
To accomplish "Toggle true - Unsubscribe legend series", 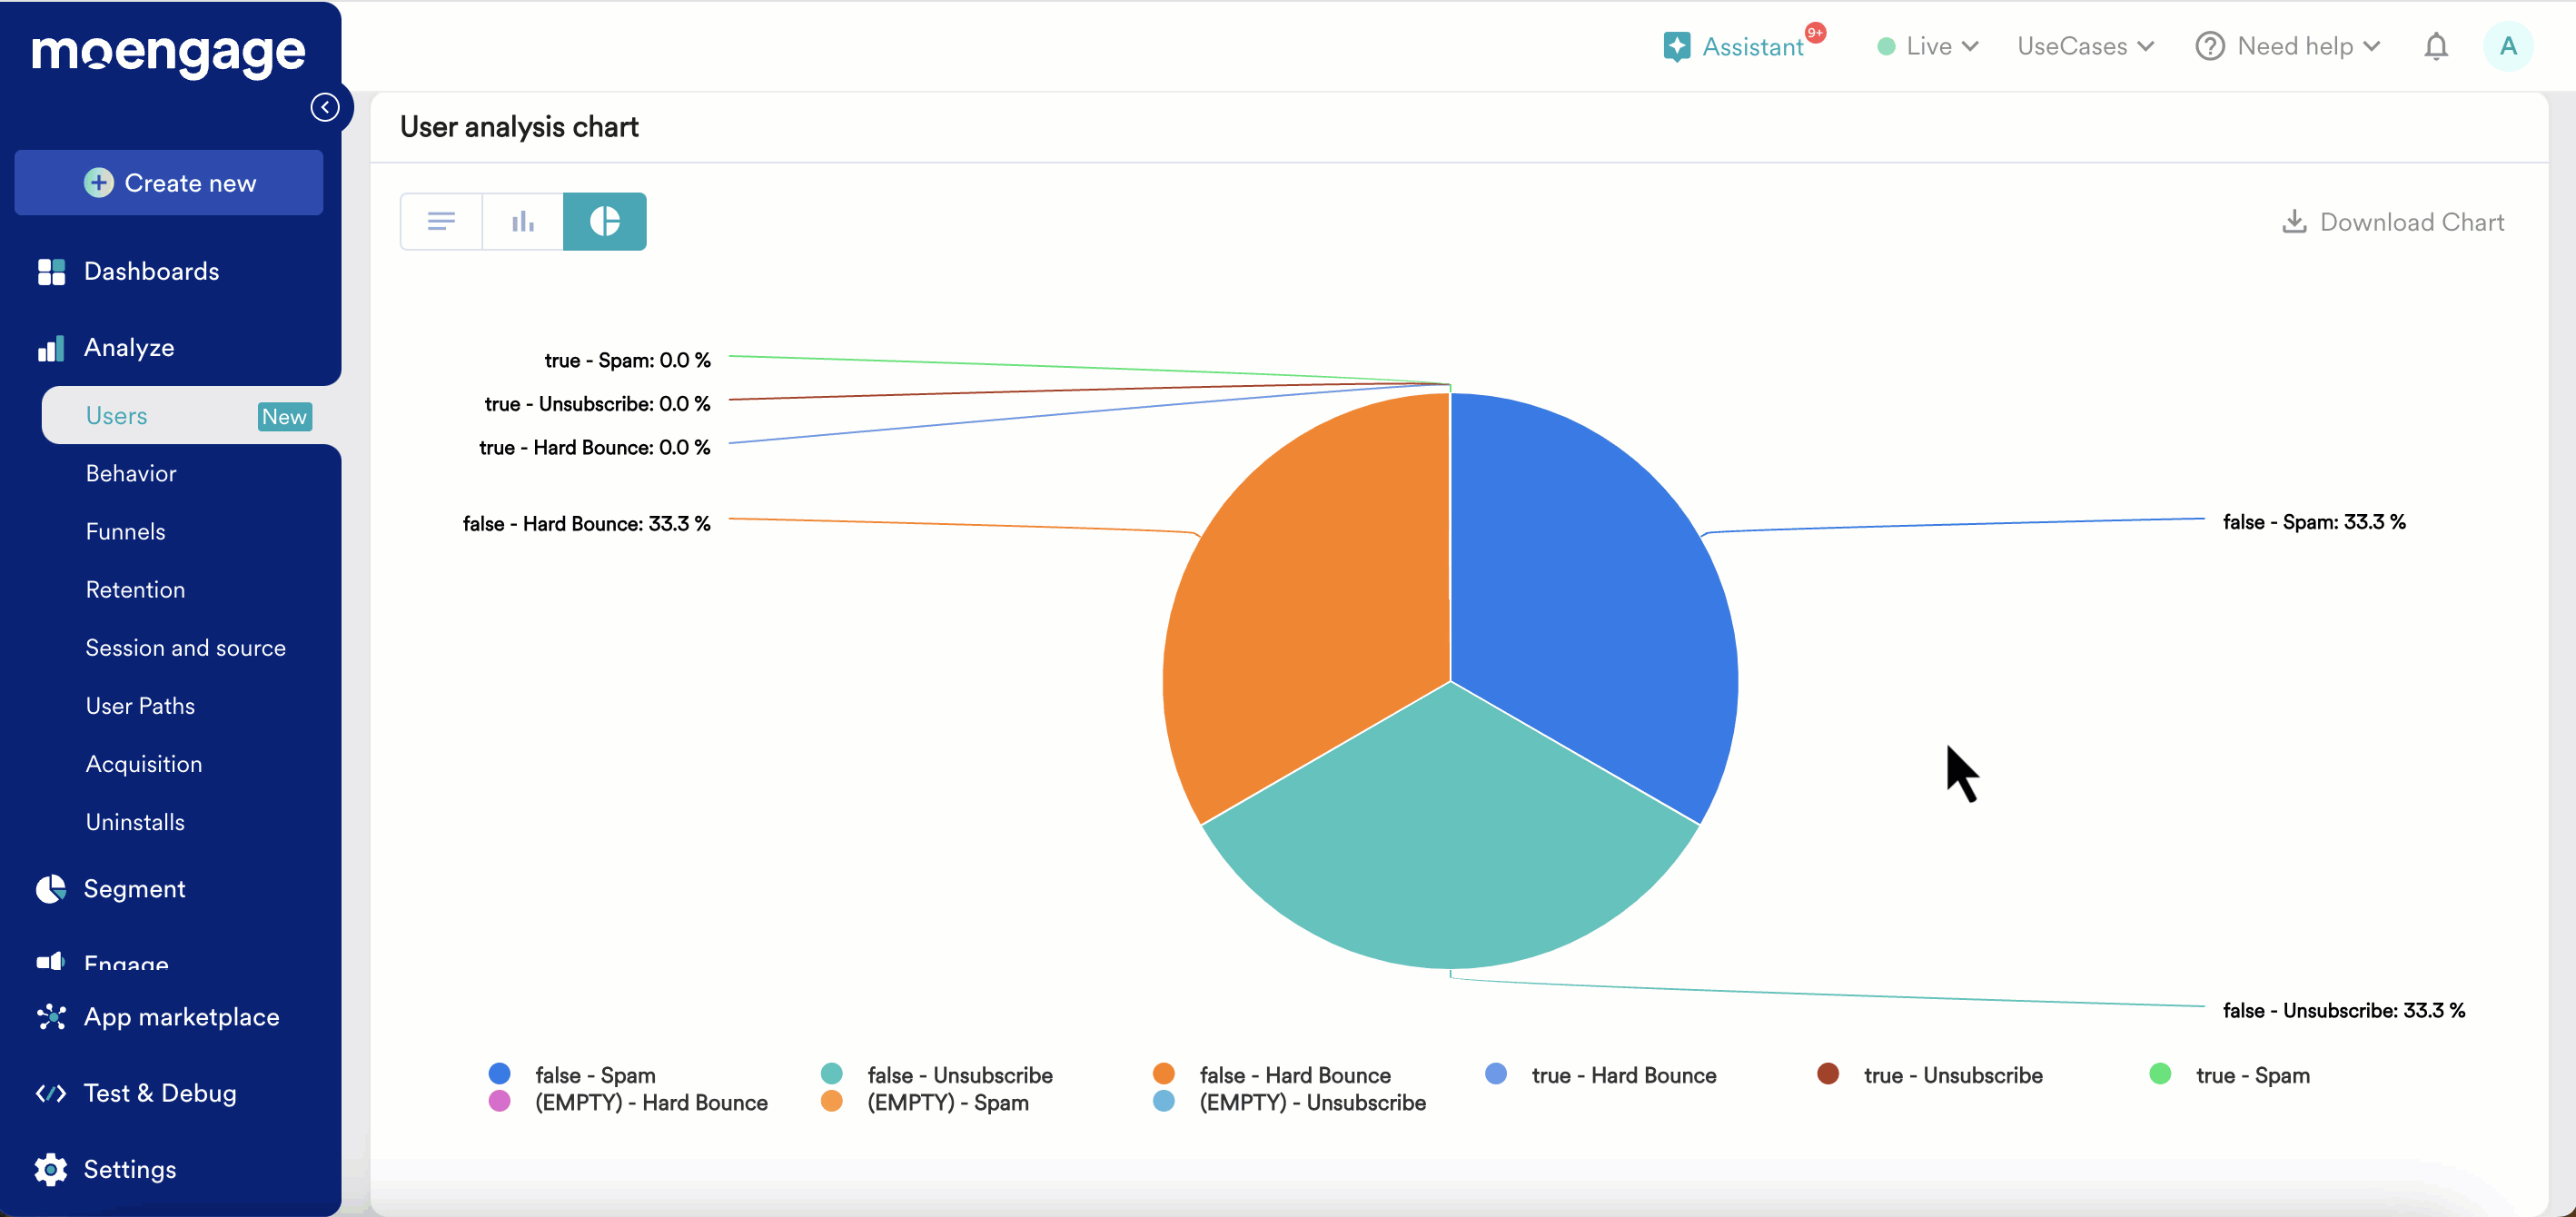I will [x=1951, y=1075].
